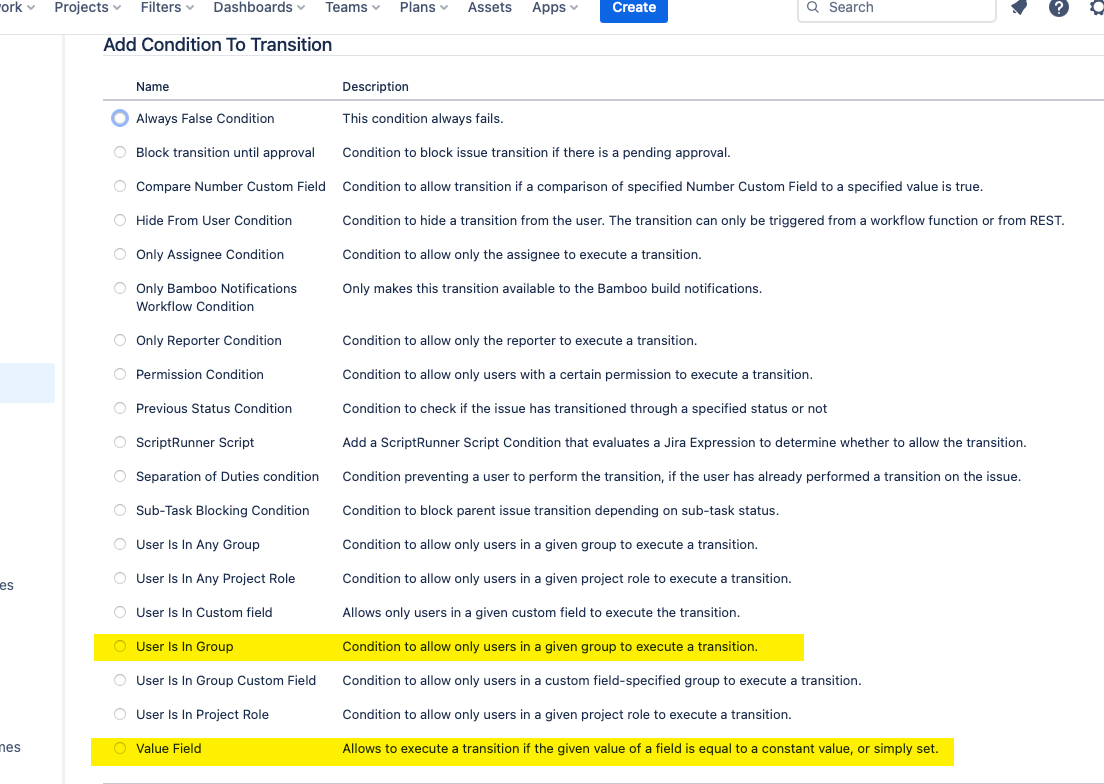
Task: Select the Only Assignee Condition option
Action: pos(119,254)
